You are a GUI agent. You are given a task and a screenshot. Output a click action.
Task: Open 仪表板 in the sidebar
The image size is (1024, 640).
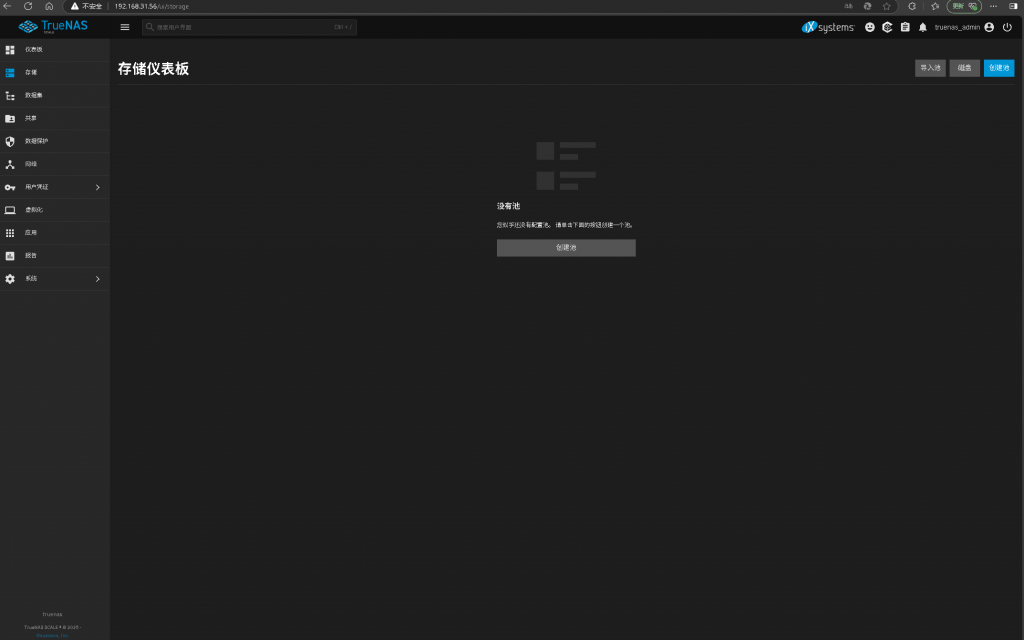click(34, 49)
